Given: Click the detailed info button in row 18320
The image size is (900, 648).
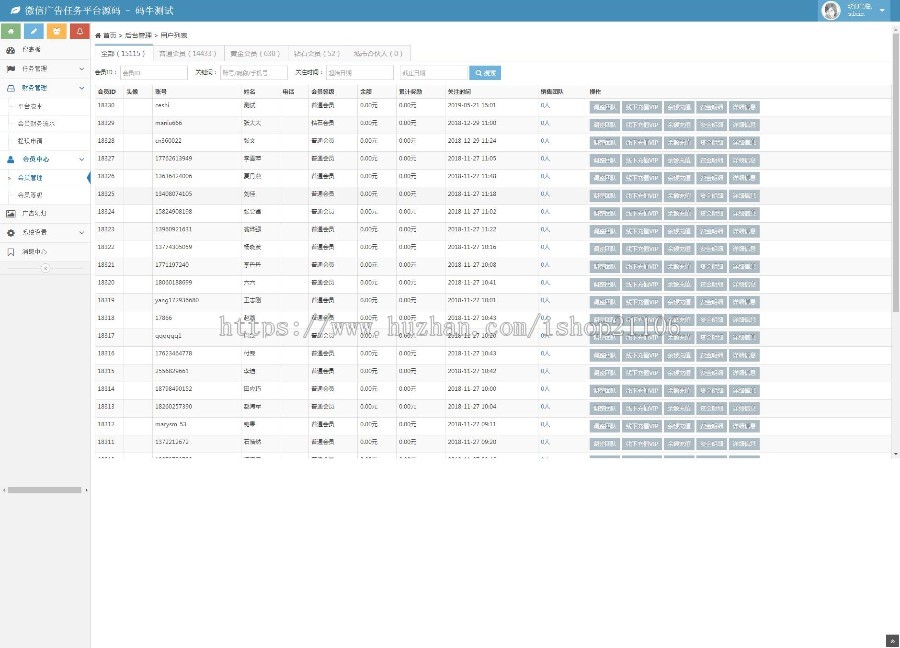Looking at the screenshot, I should coord(744,285).
